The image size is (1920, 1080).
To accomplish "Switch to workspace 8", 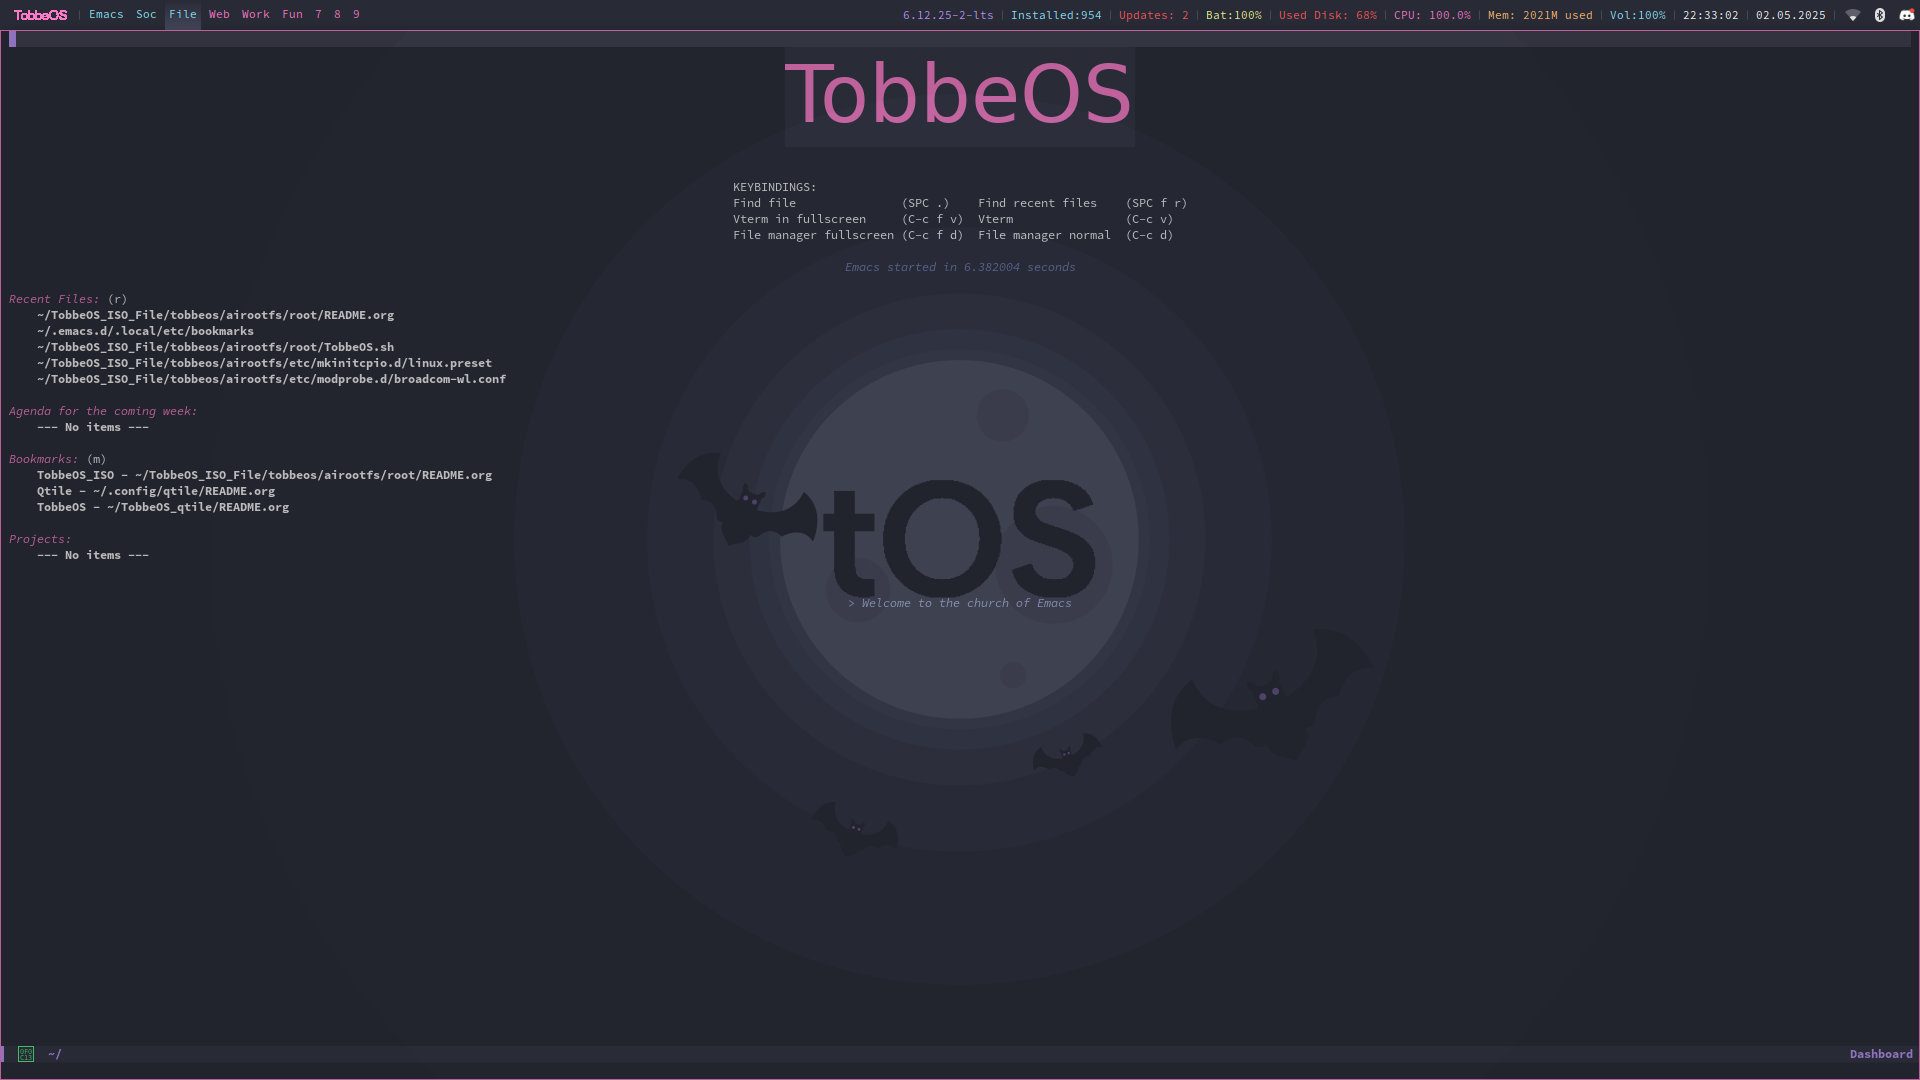I will point(338,15).
